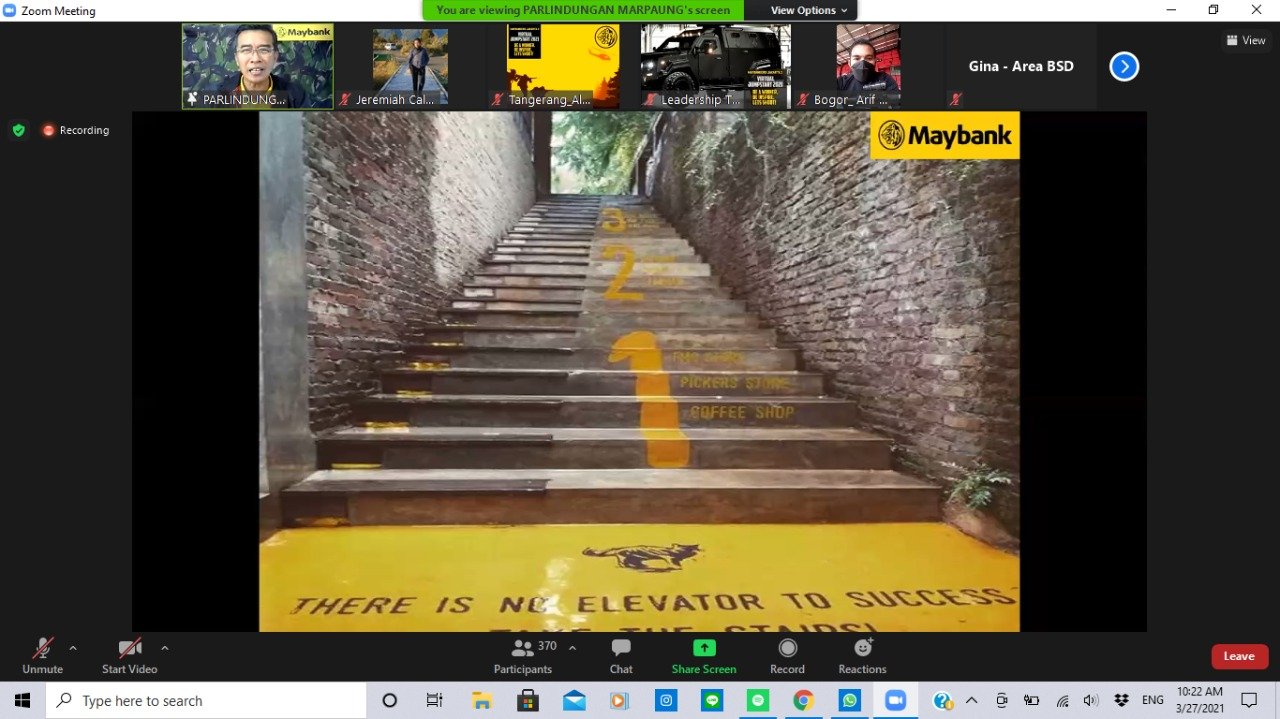Open the Participants panel
The height and width of the screenshot is (719, 1280).
523,656
